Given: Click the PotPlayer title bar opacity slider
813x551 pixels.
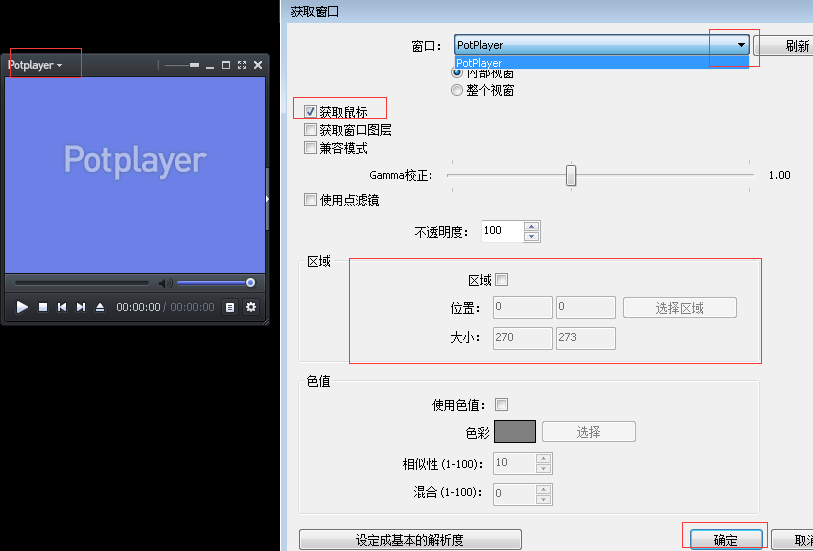Looking at the screenshot, I should [181, 65].
